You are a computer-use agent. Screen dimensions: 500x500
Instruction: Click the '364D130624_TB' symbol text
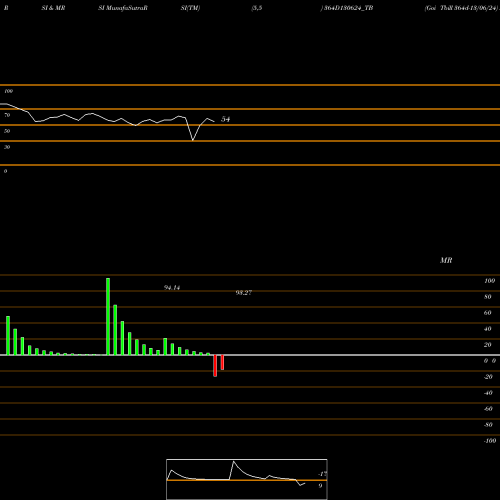point(349,8)
